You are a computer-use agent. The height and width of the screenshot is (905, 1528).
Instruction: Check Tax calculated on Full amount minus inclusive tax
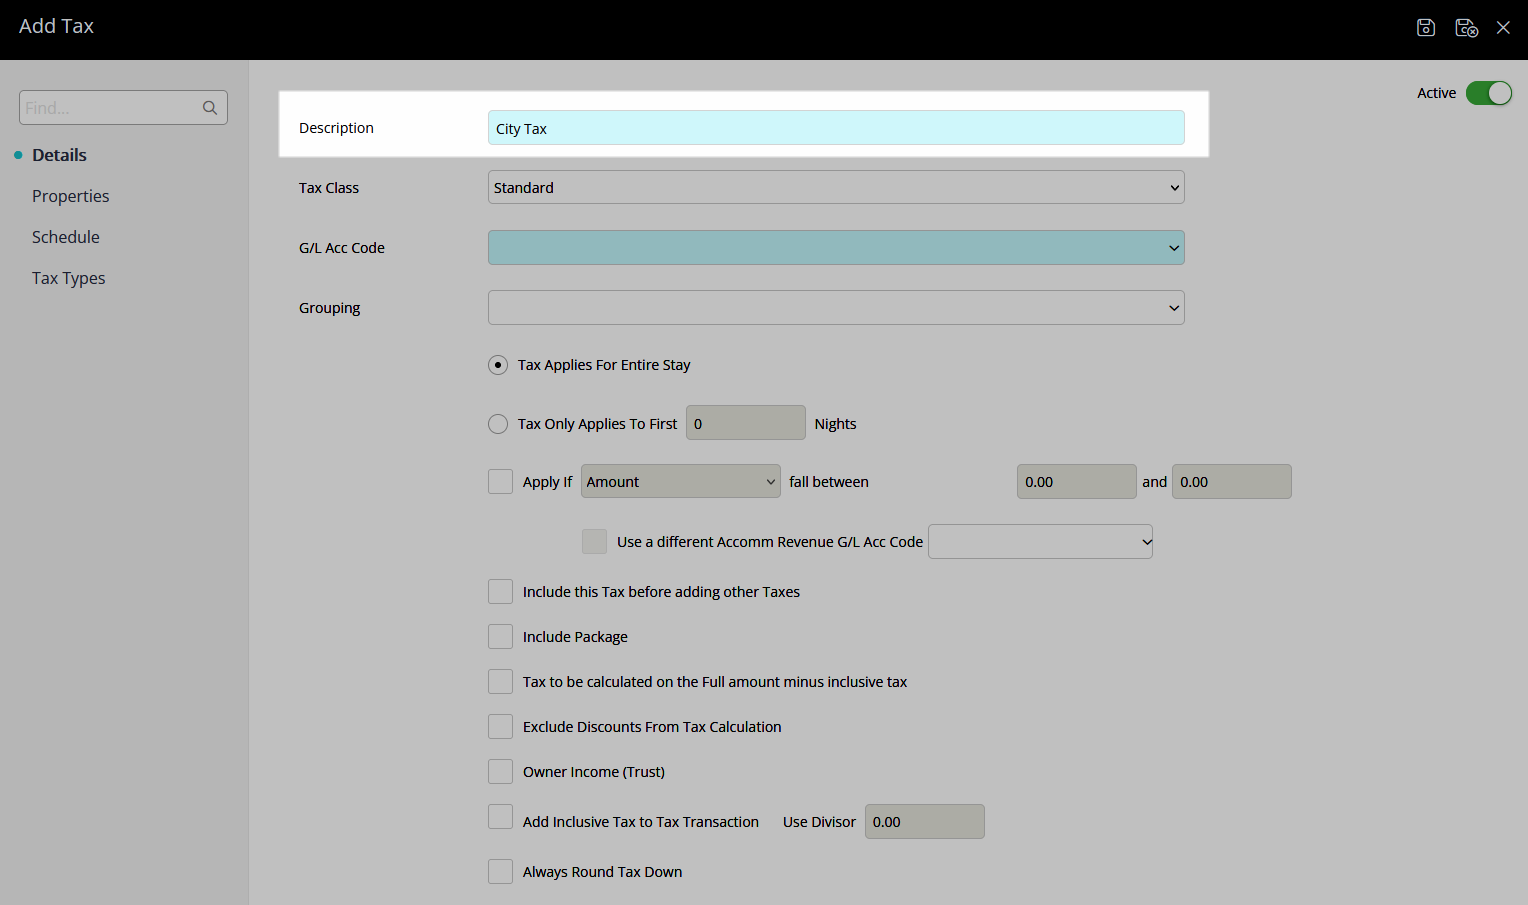[x=500, y=682]
